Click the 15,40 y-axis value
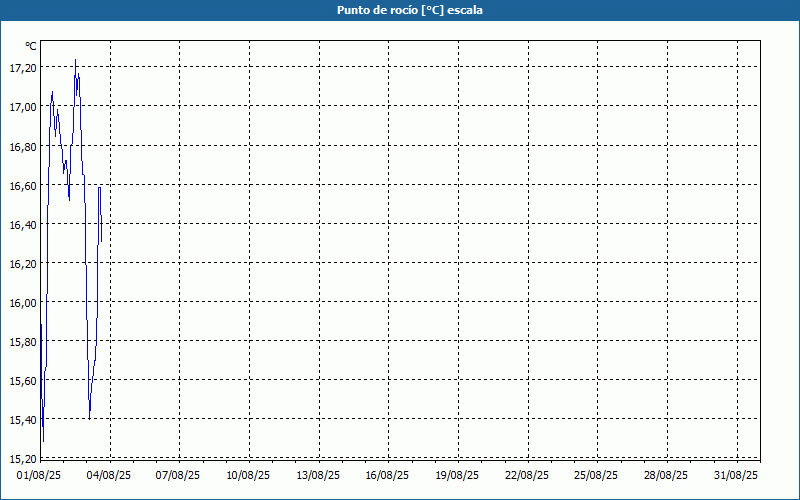The image size is (800, 500). [x=23, y=420]
